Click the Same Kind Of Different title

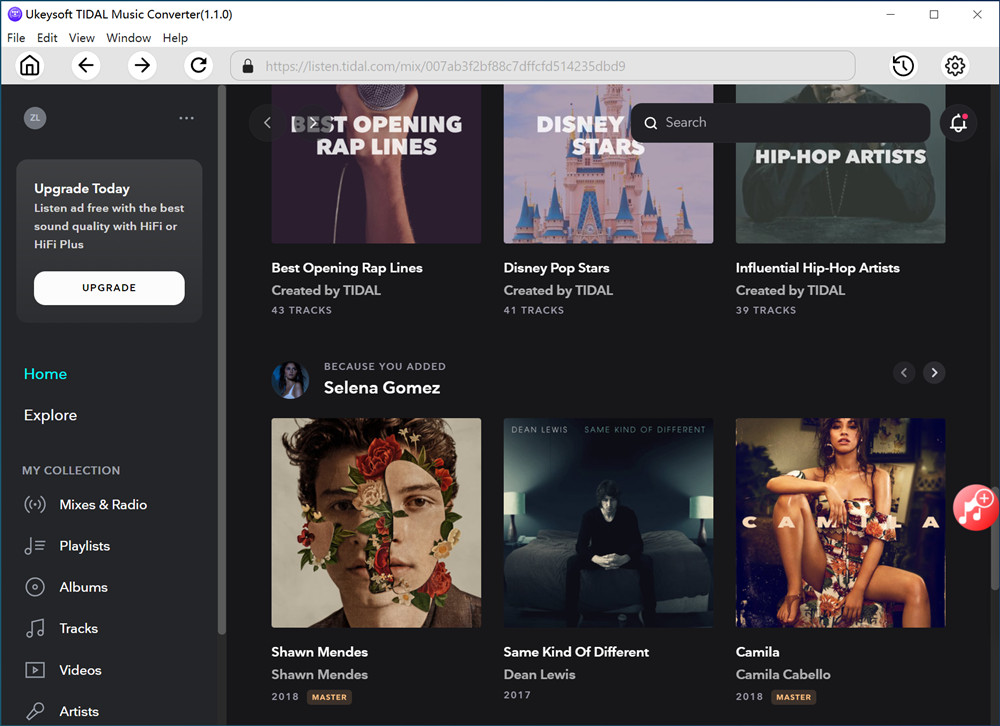click(577, 652)
